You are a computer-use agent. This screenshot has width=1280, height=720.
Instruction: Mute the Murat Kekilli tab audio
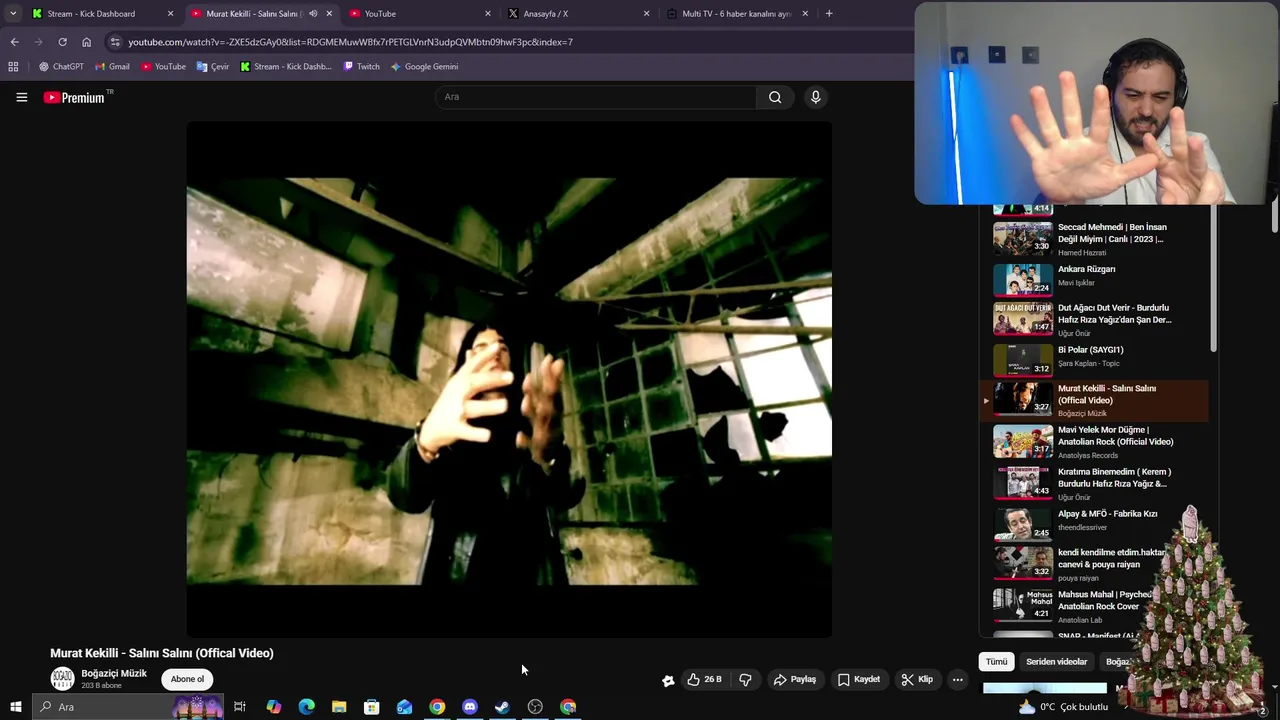pyautogui.click(x=313, y=14)
